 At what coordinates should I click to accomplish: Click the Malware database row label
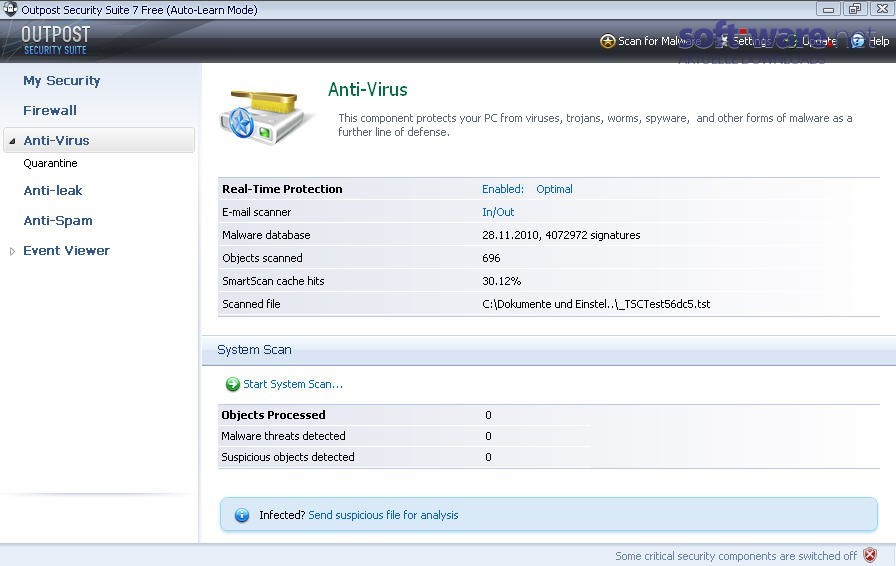[266, 235]
